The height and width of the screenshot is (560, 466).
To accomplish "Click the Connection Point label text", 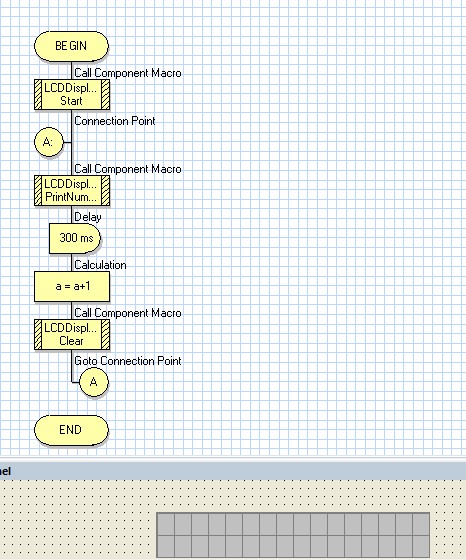I will click(x=115, y=121).
